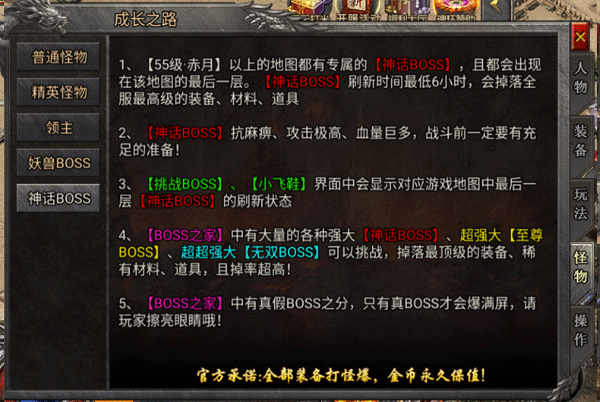Switch to the 玩法 side tab
Image resolution: width=600 pixels, height=402 pixels.
(580, 204)
